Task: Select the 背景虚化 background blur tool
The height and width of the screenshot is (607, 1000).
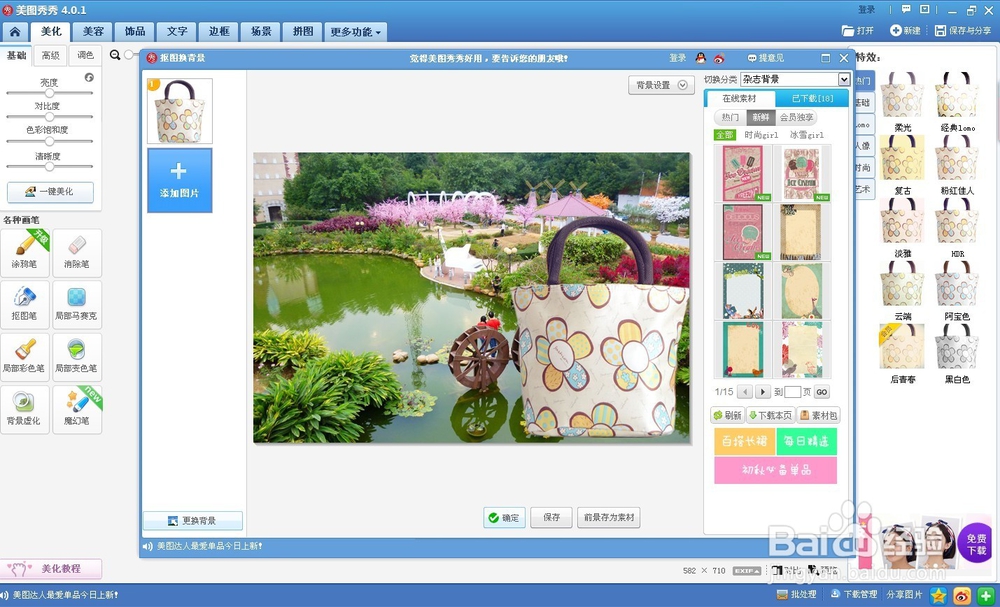Action: (25, 409)
